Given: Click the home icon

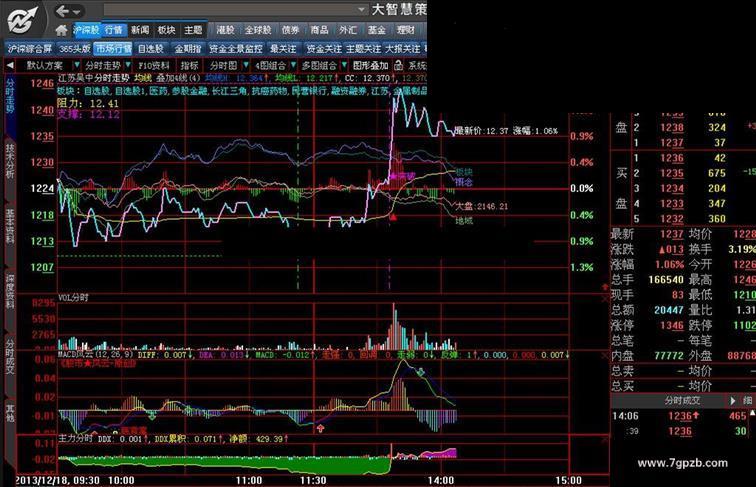Looking at the screenshot, I should (x=61, y=30).
